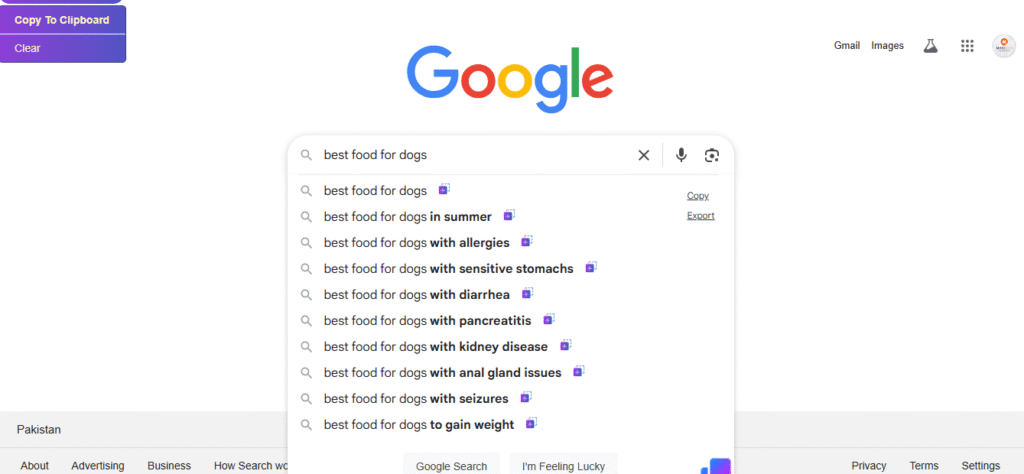This screenshot has height=474, width=1024.
Task: Open the Google apps grid
Action: [x=967, y=46]
